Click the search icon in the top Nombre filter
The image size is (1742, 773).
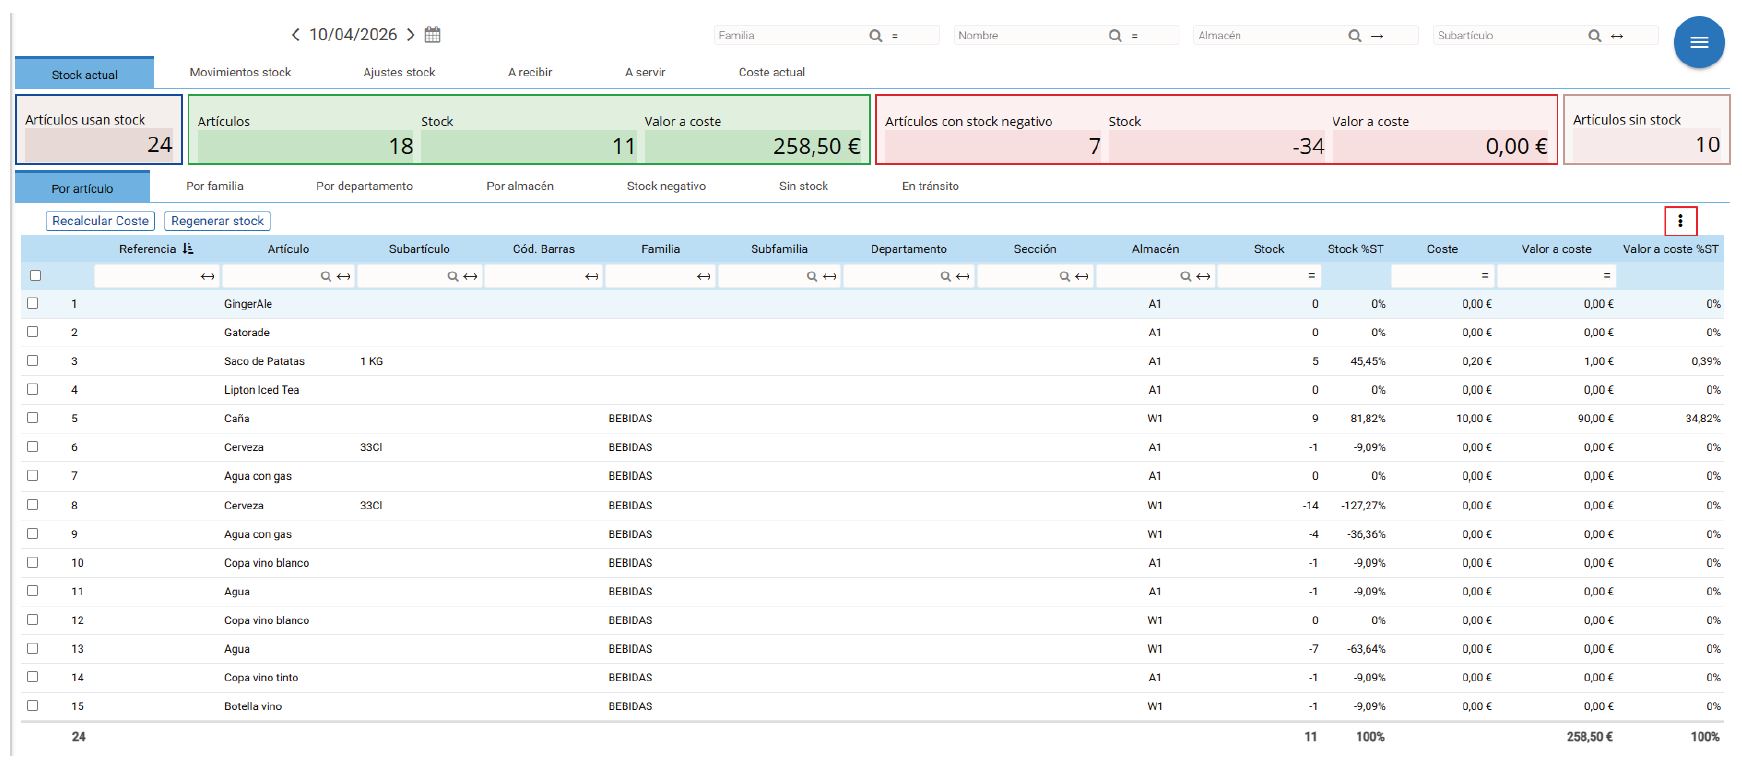pyautogui.click(x=1115, y=36)
